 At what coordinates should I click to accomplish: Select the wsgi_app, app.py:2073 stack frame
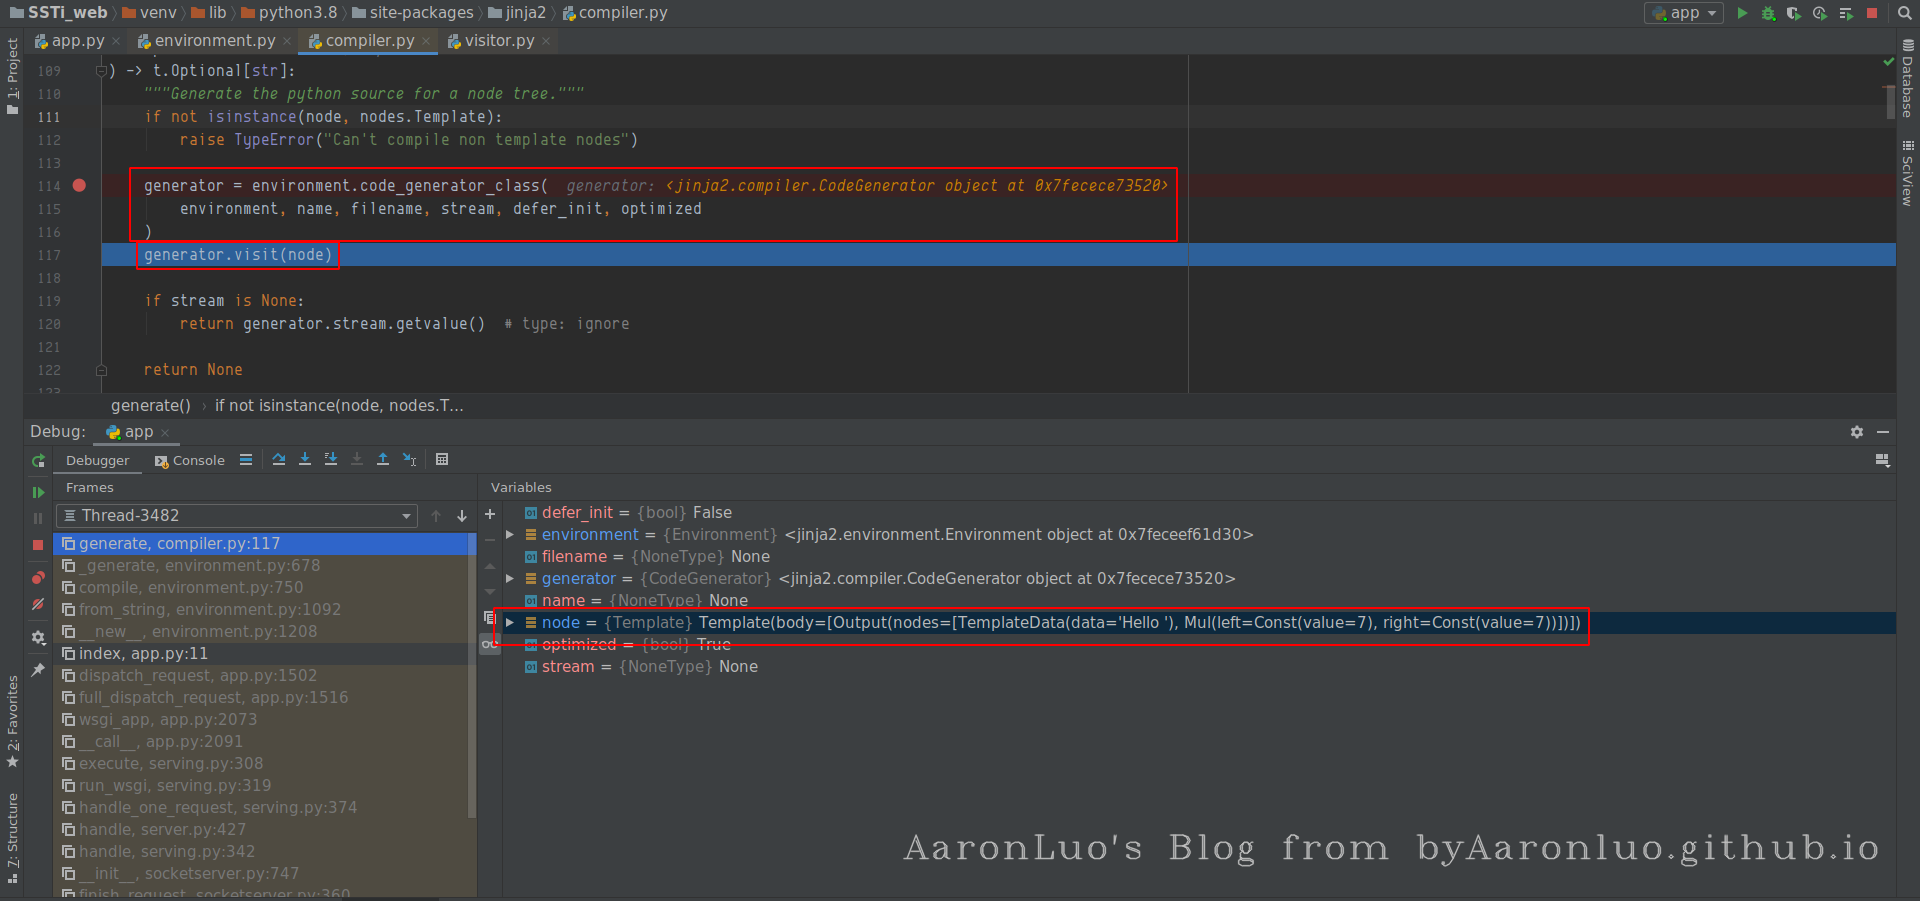point(260,720)
